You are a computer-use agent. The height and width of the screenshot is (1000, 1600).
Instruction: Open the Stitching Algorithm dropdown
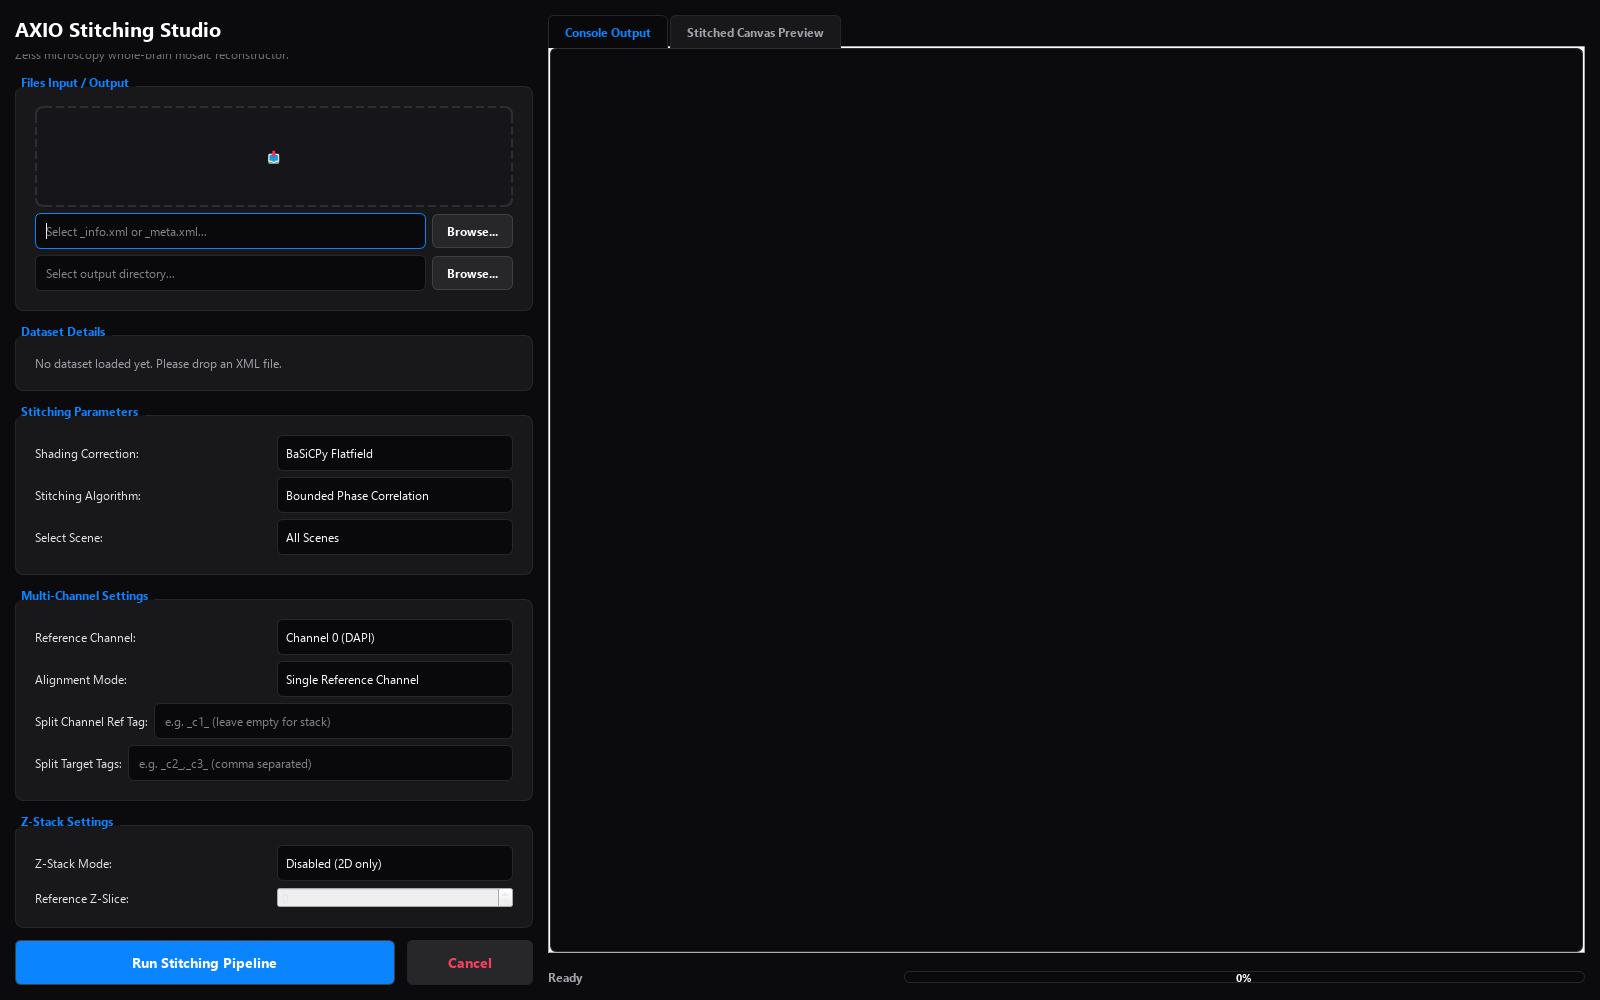(394, 495)
